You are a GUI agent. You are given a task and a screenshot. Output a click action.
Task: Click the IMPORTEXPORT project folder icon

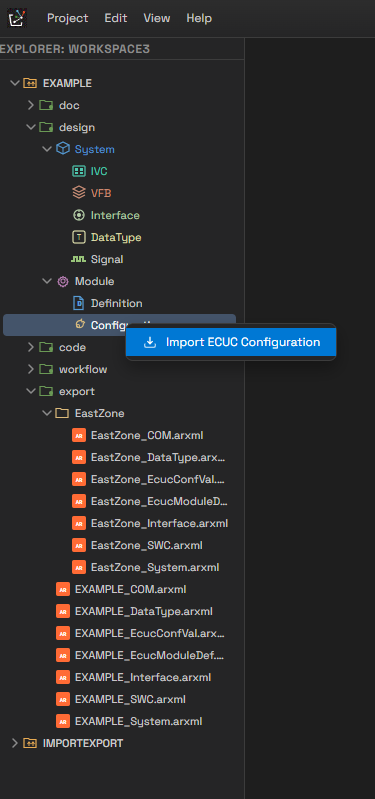30,743
